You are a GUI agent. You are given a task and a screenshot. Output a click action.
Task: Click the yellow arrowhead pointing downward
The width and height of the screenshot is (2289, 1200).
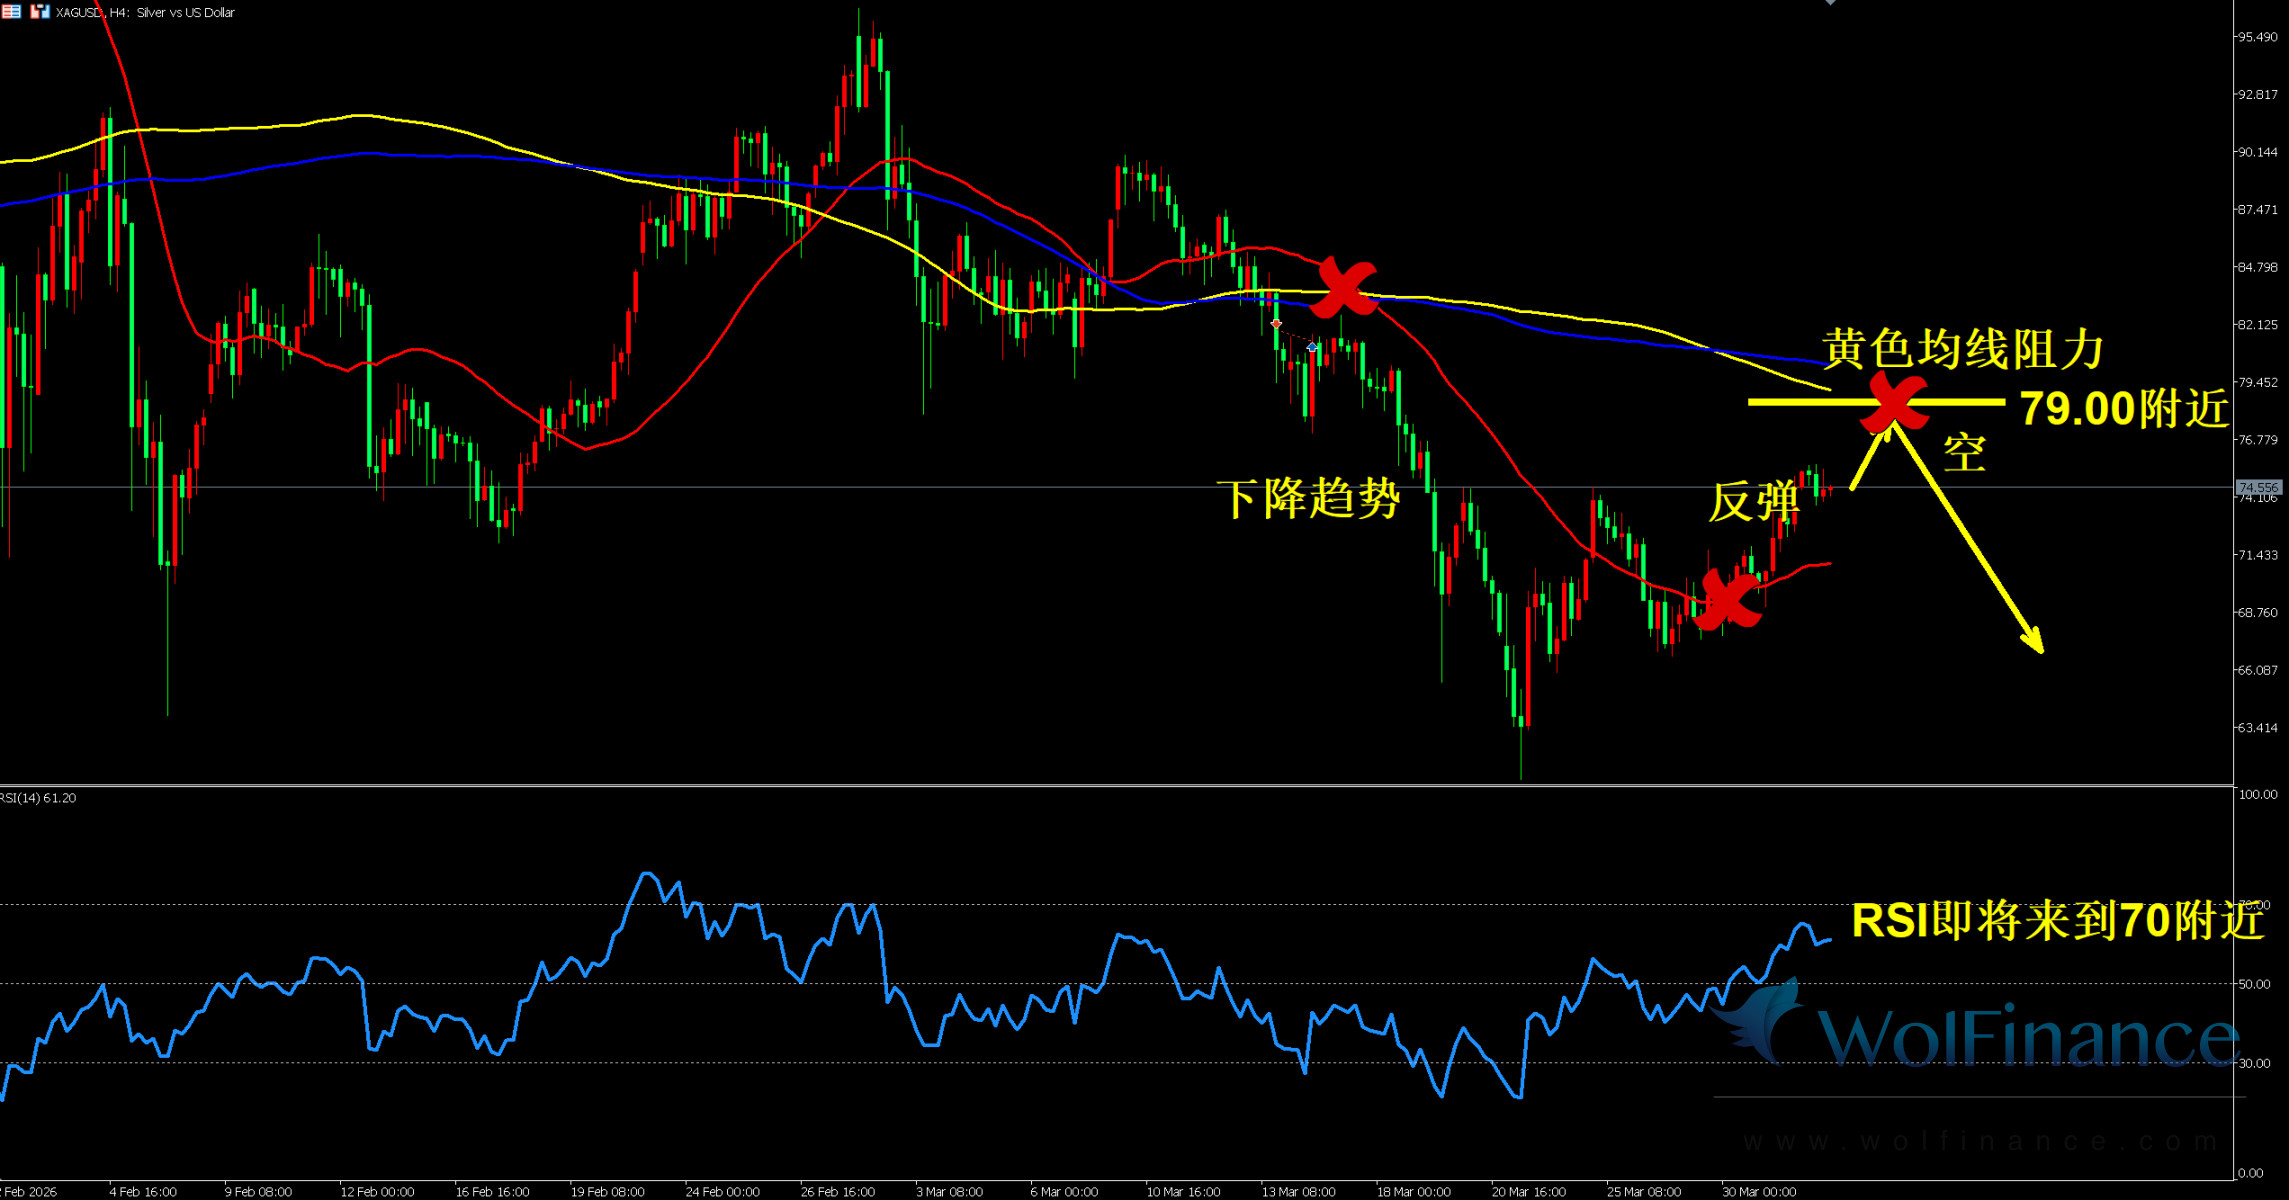[2034, 641]
